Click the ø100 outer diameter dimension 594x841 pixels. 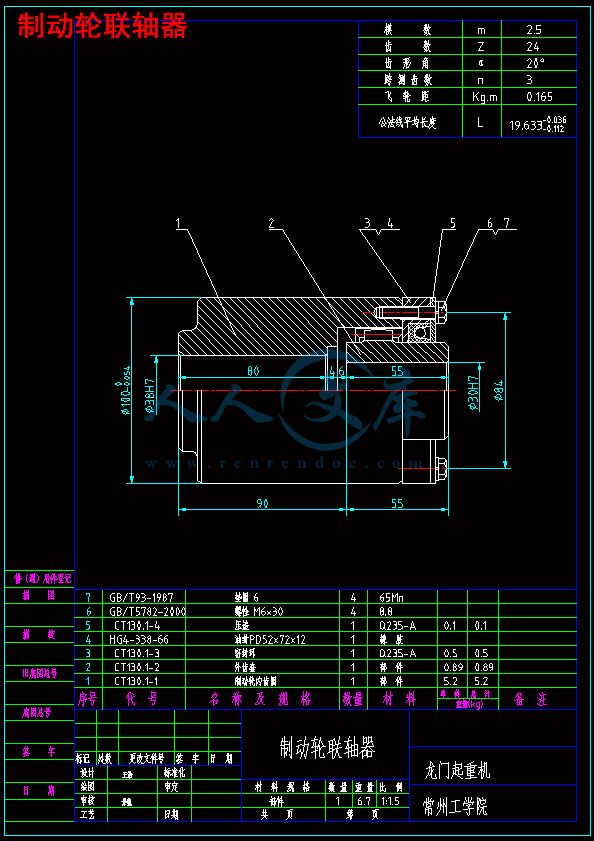pyautogui.click(x=127, y=390)
